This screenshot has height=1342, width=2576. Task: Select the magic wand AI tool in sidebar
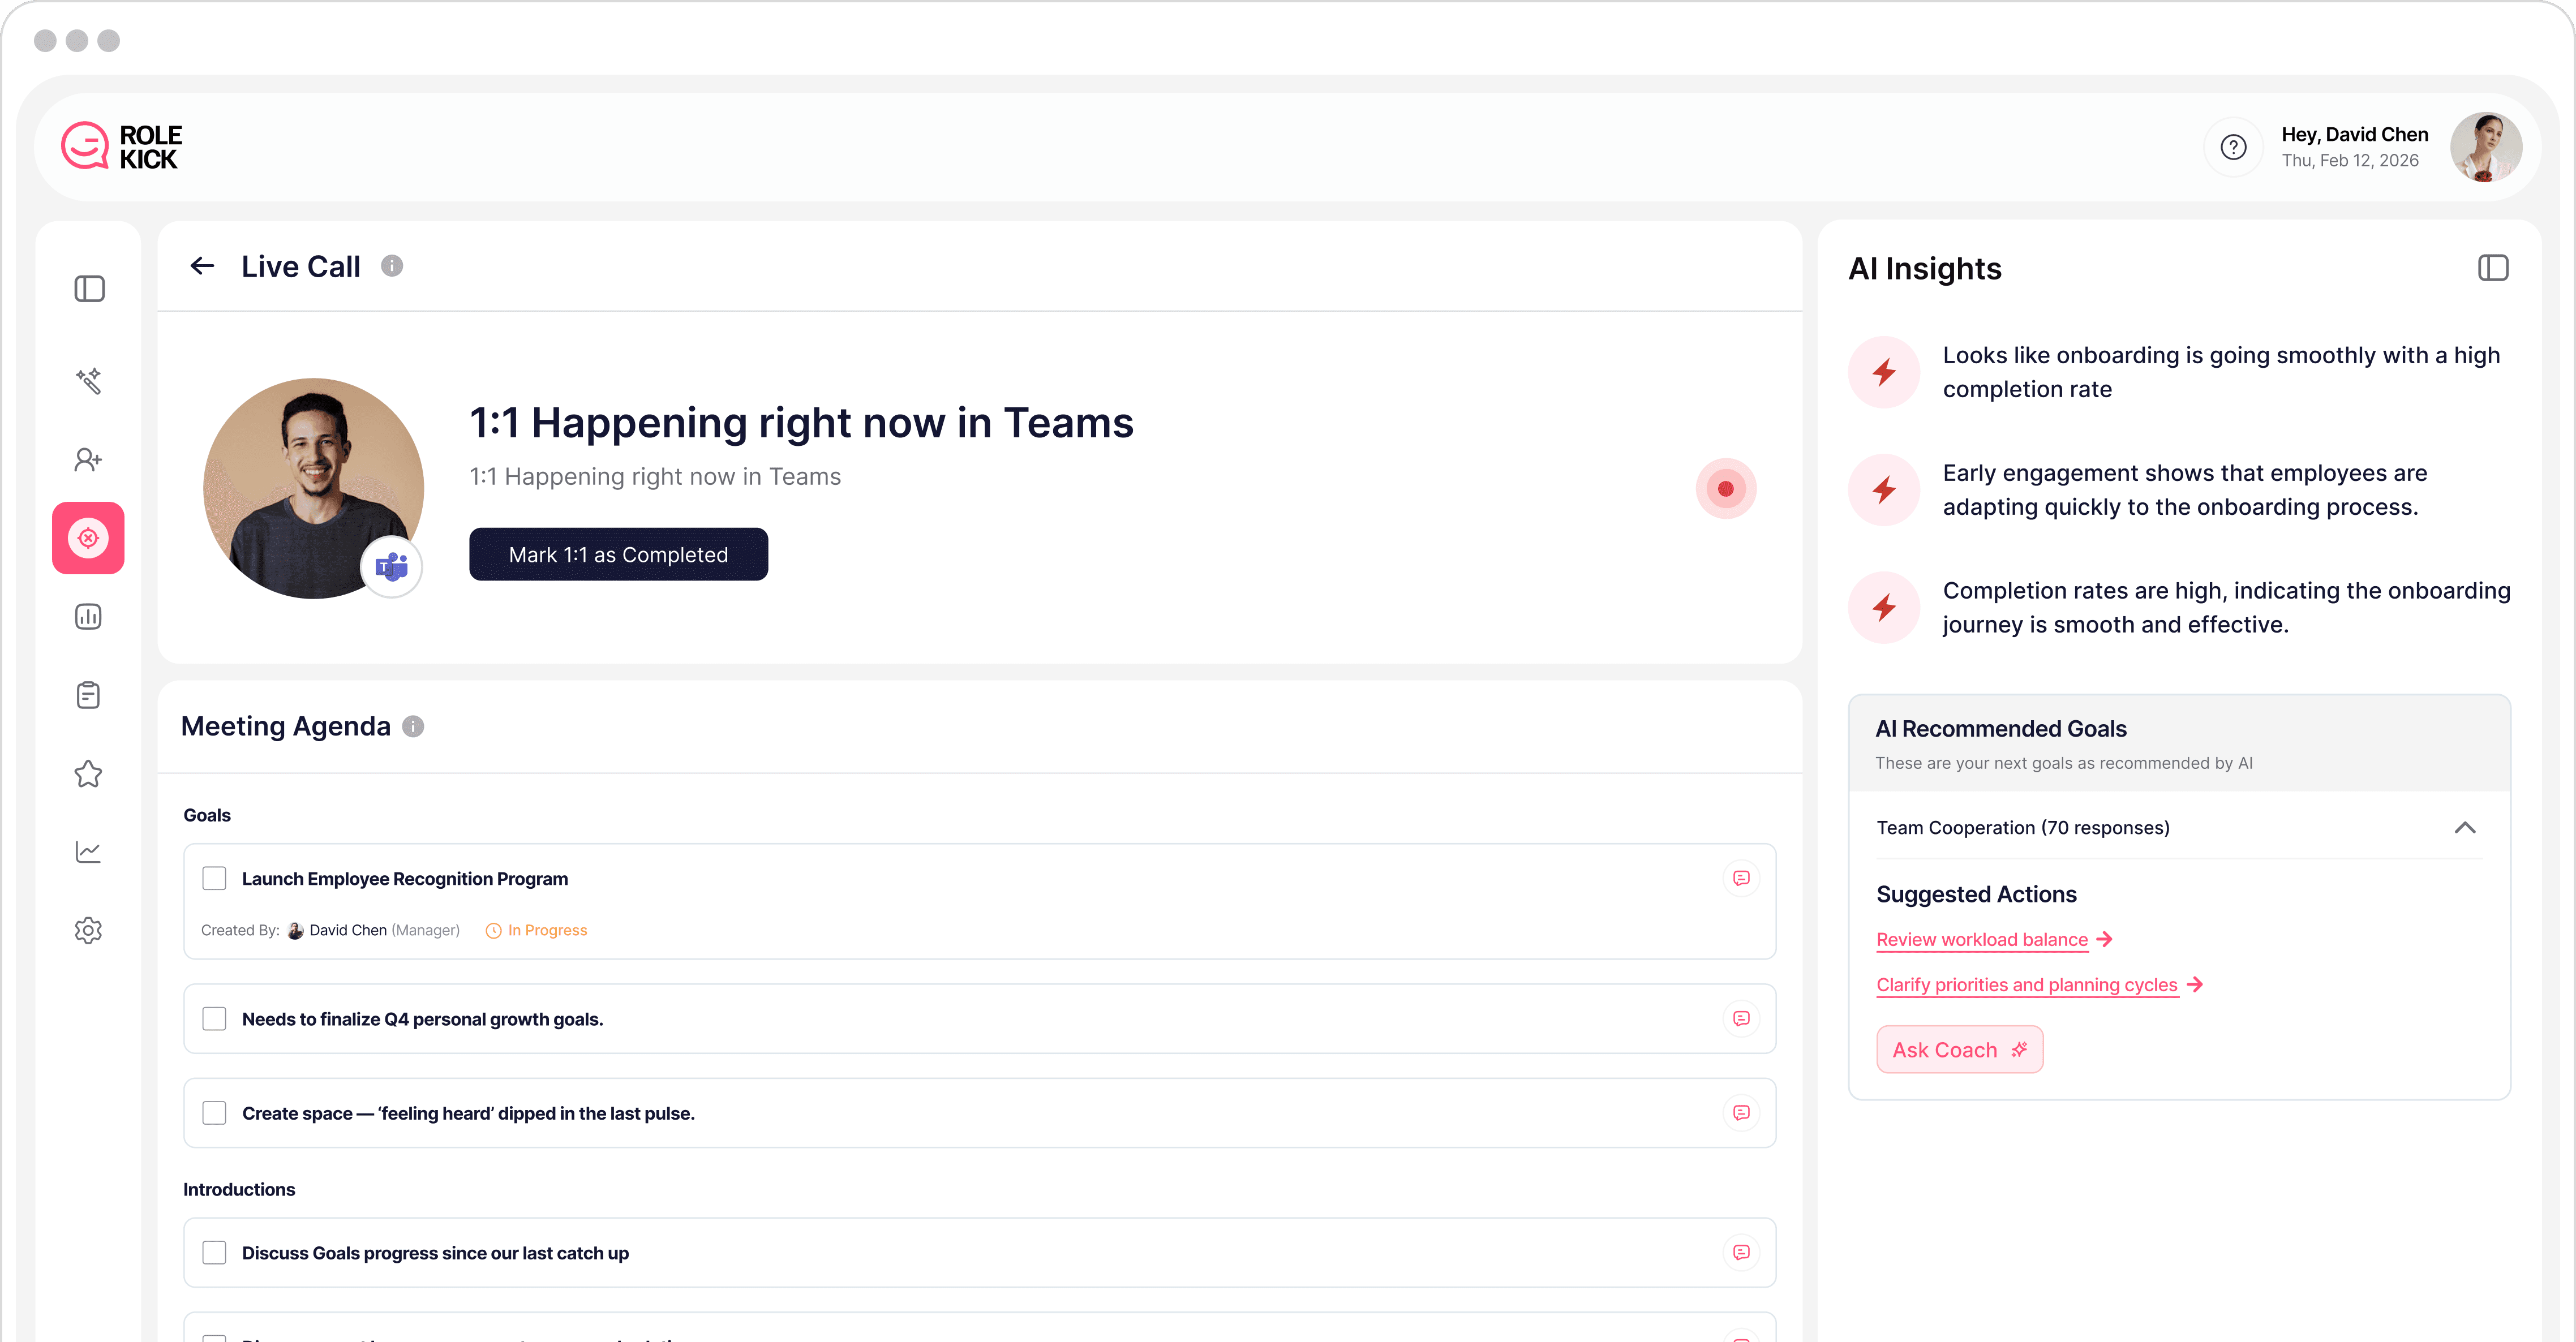(x=88, y=381)
